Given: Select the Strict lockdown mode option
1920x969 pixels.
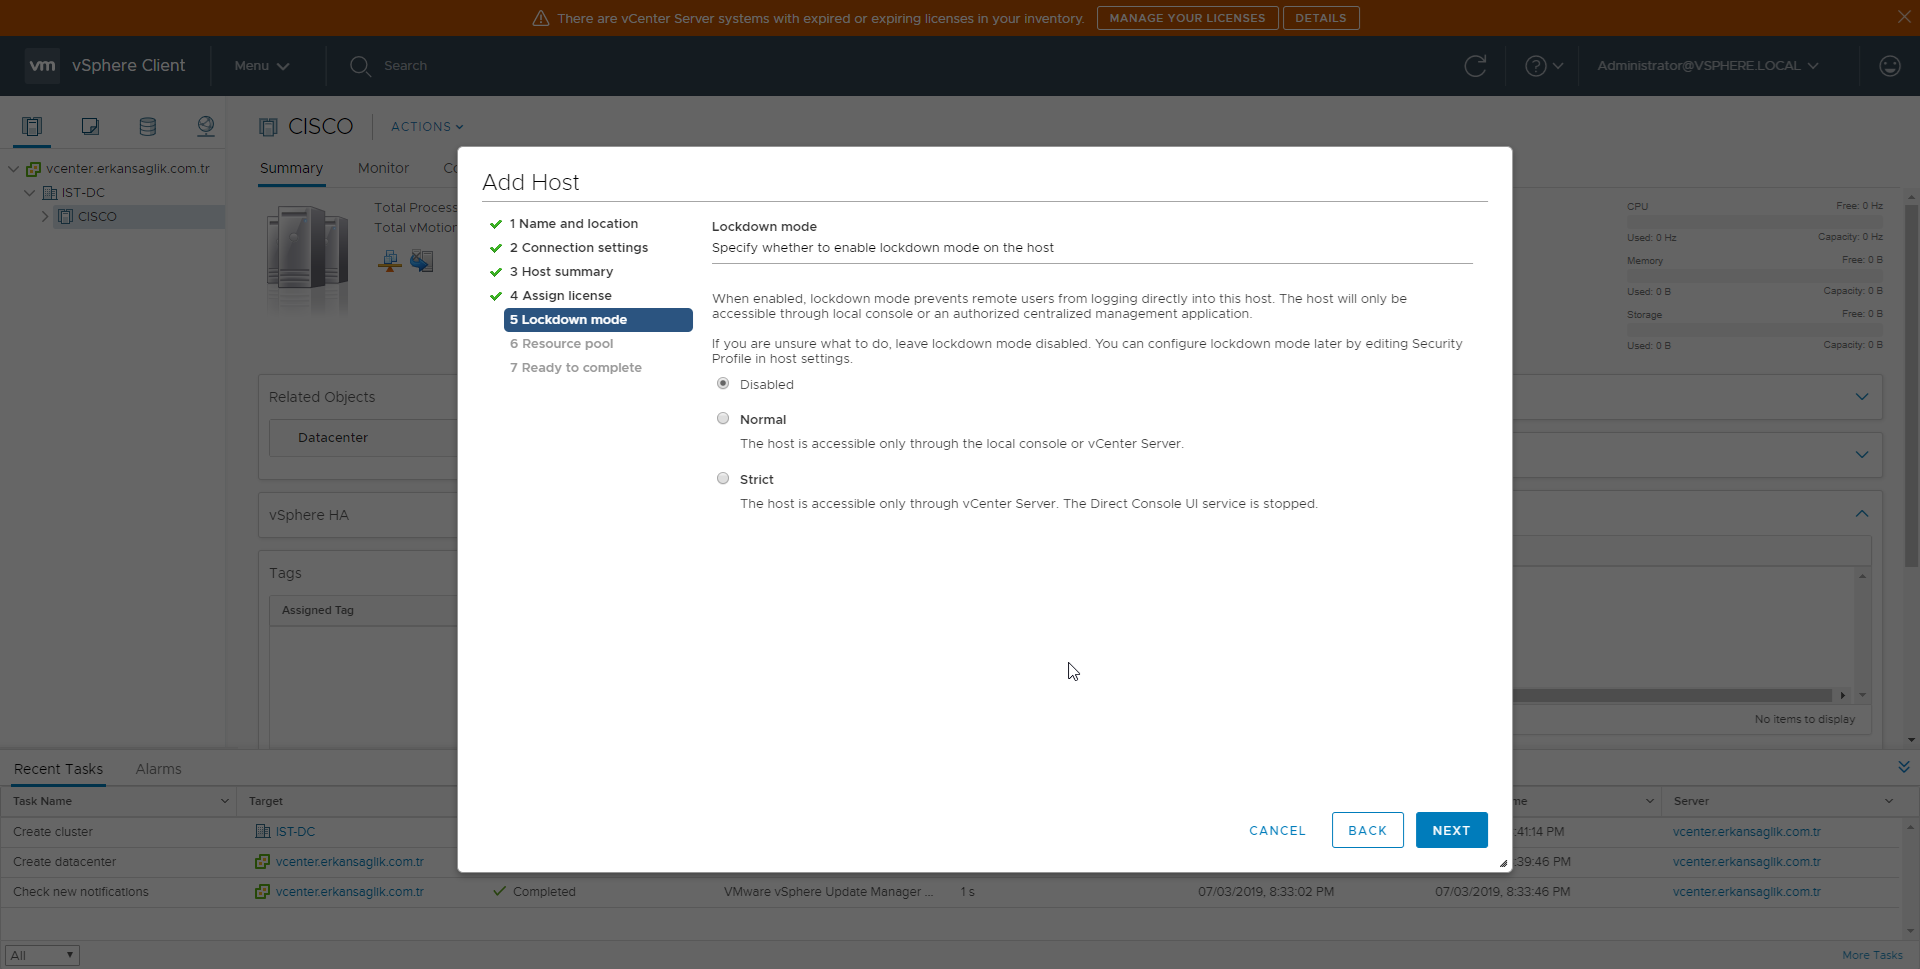Looking at the screenshot, I should coord(723,479).
